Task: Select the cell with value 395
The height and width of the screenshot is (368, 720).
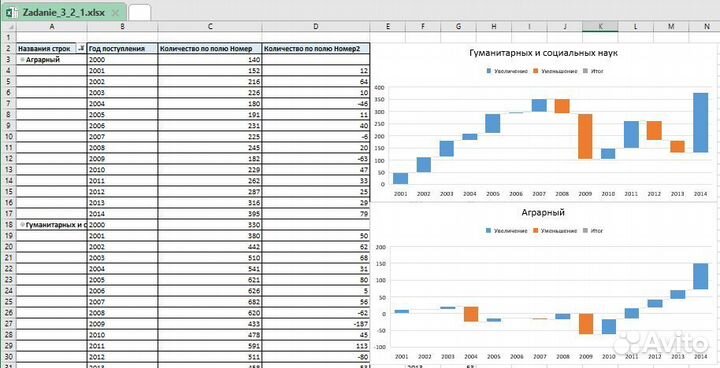Action: [210, 214]
